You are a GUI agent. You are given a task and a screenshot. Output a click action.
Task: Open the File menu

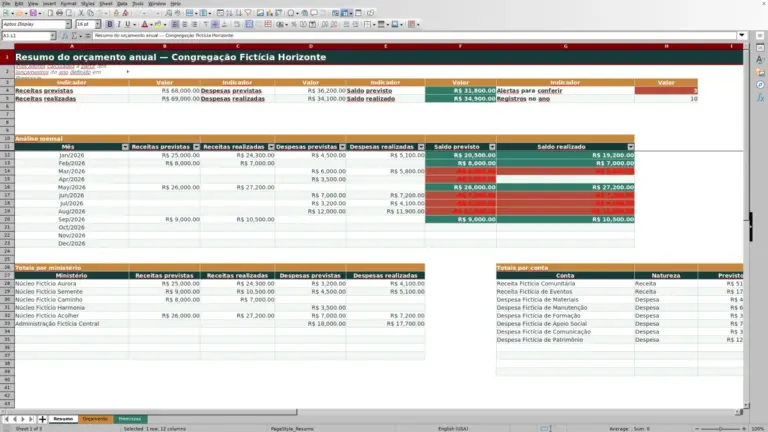coord(6,3)
